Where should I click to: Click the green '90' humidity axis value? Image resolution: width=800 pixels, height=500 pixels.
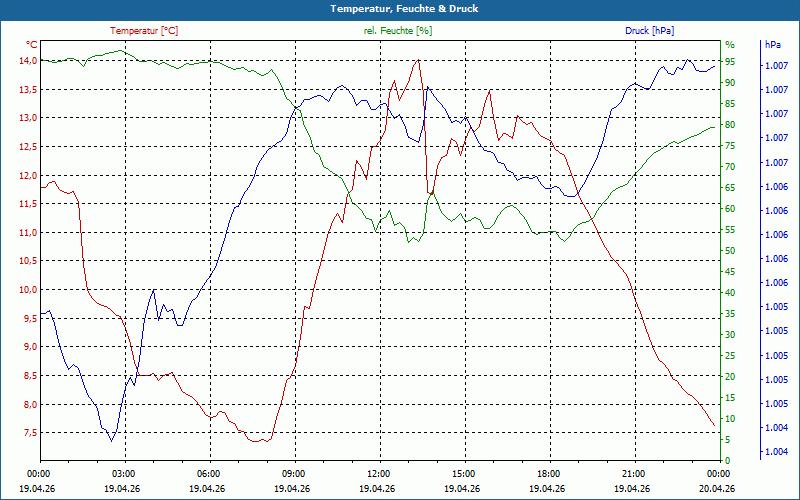click(x=730, y=83)
